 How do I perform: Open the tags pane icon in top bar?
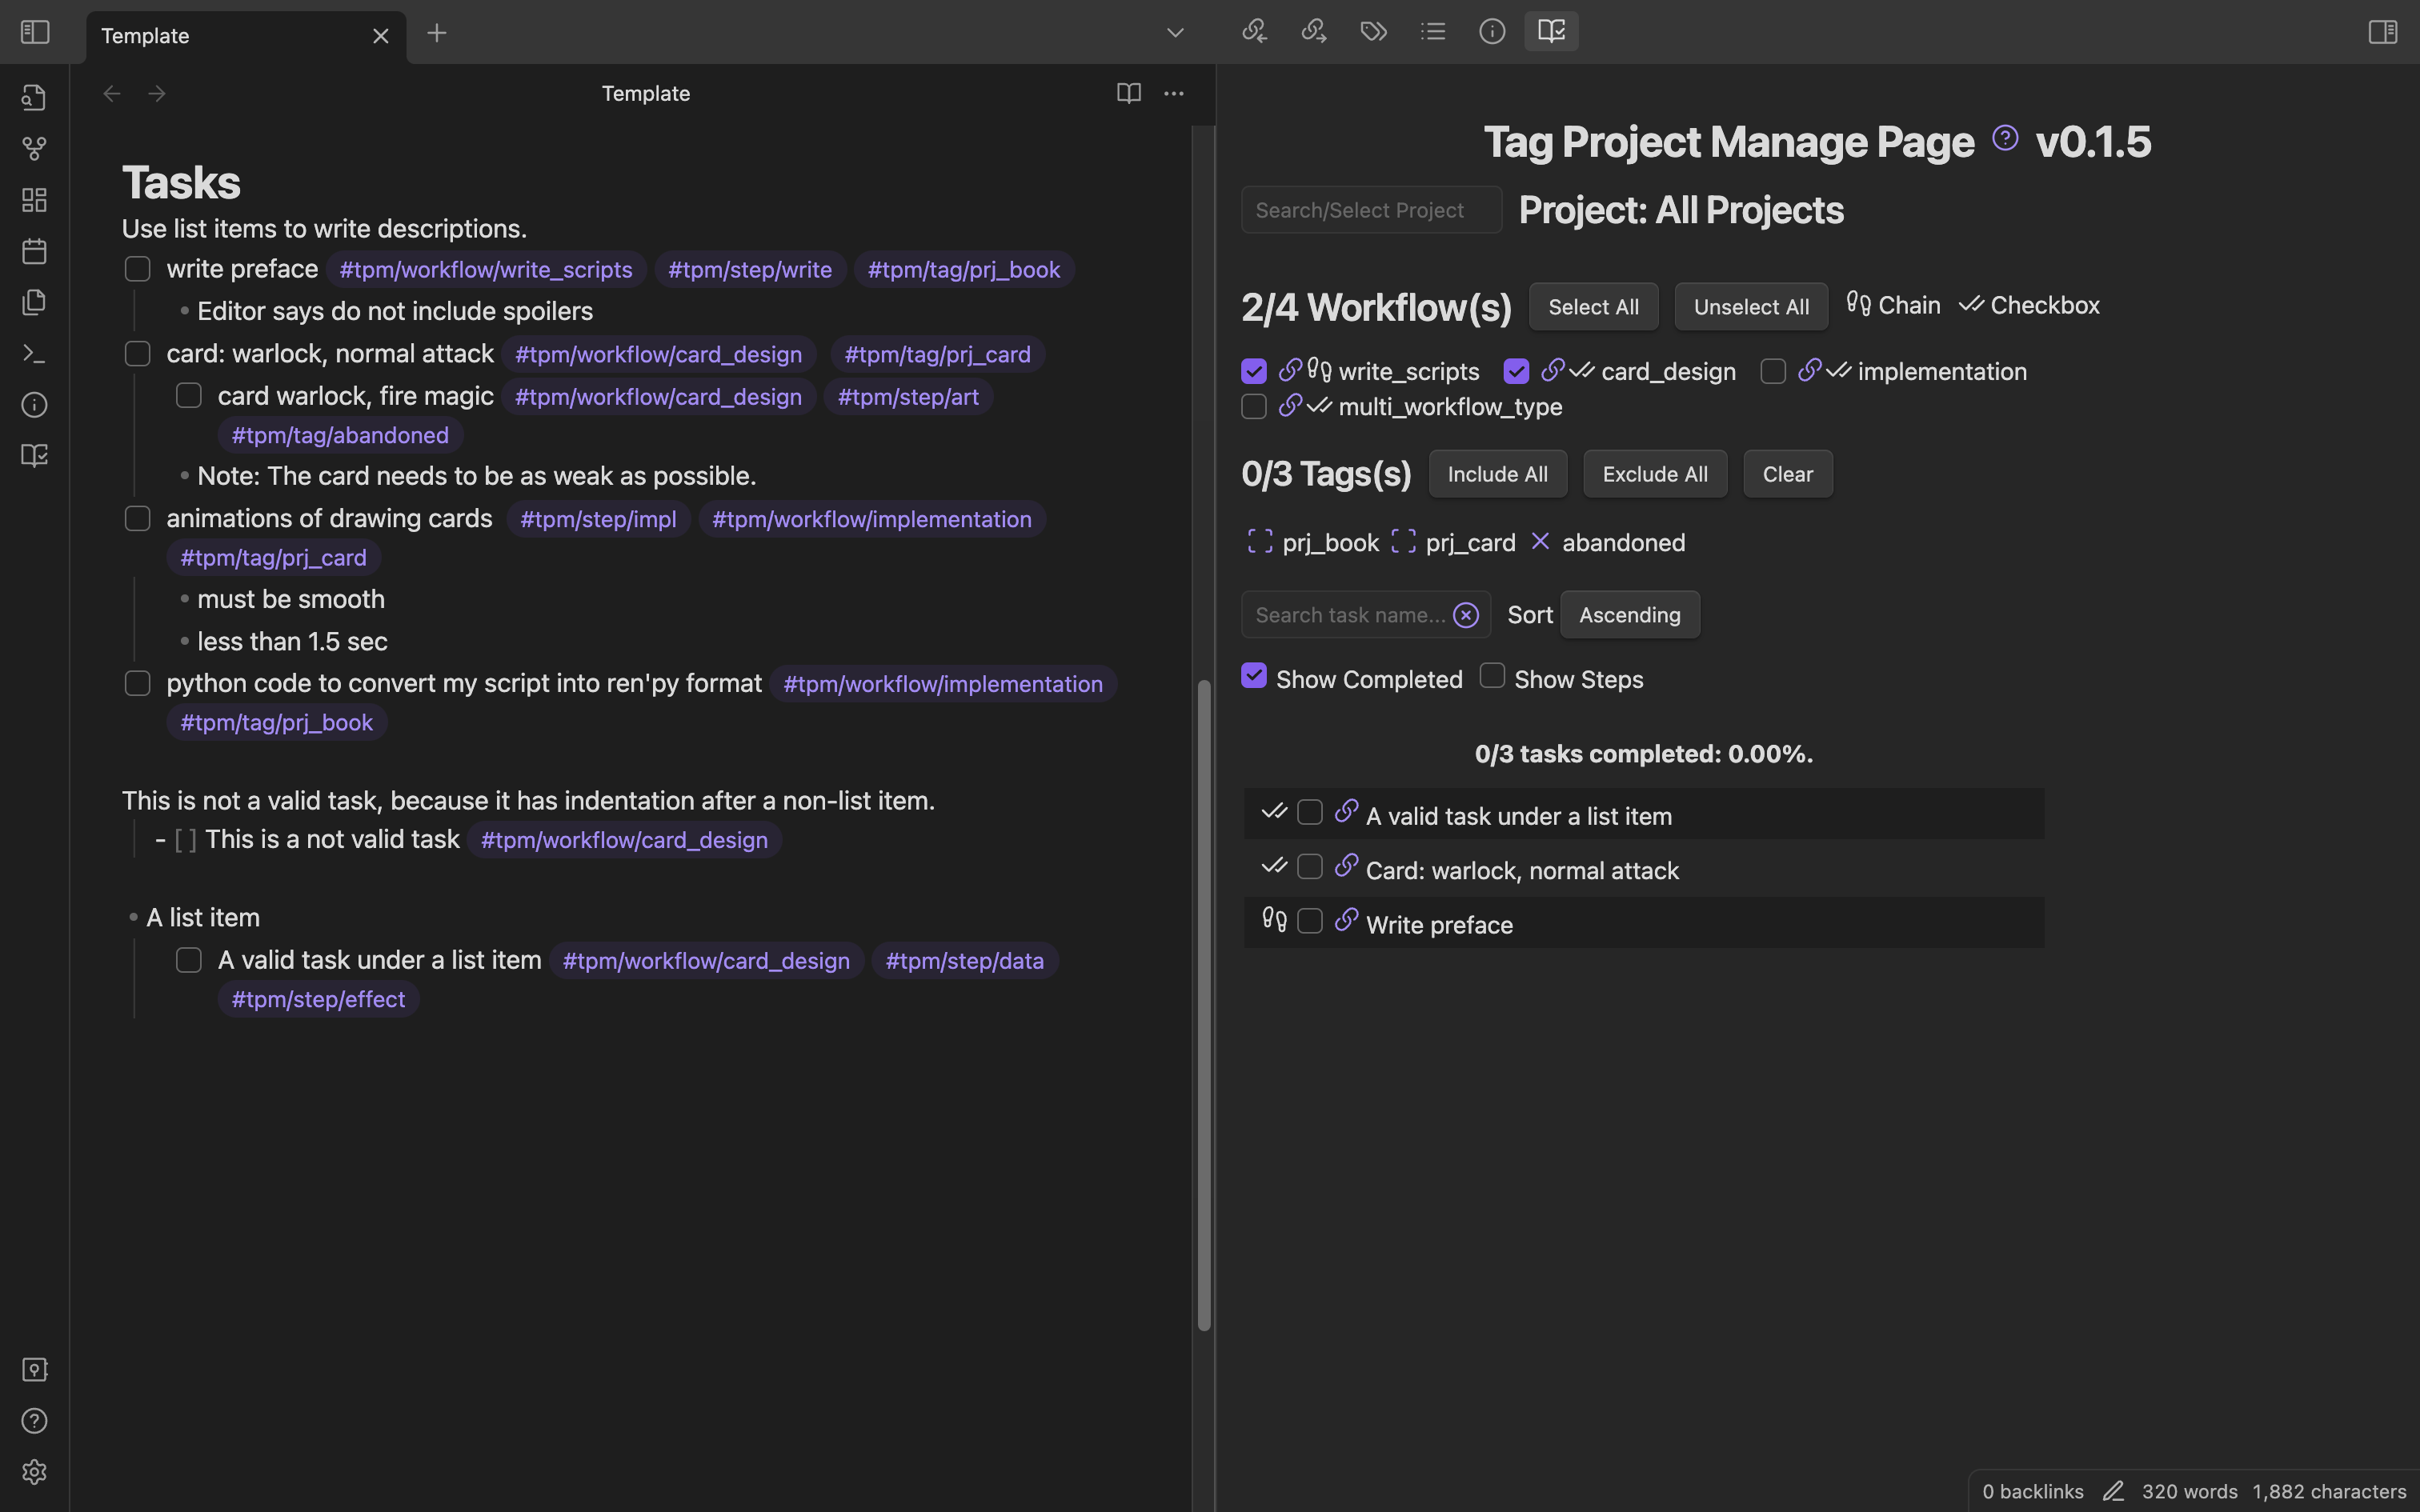1373,32
